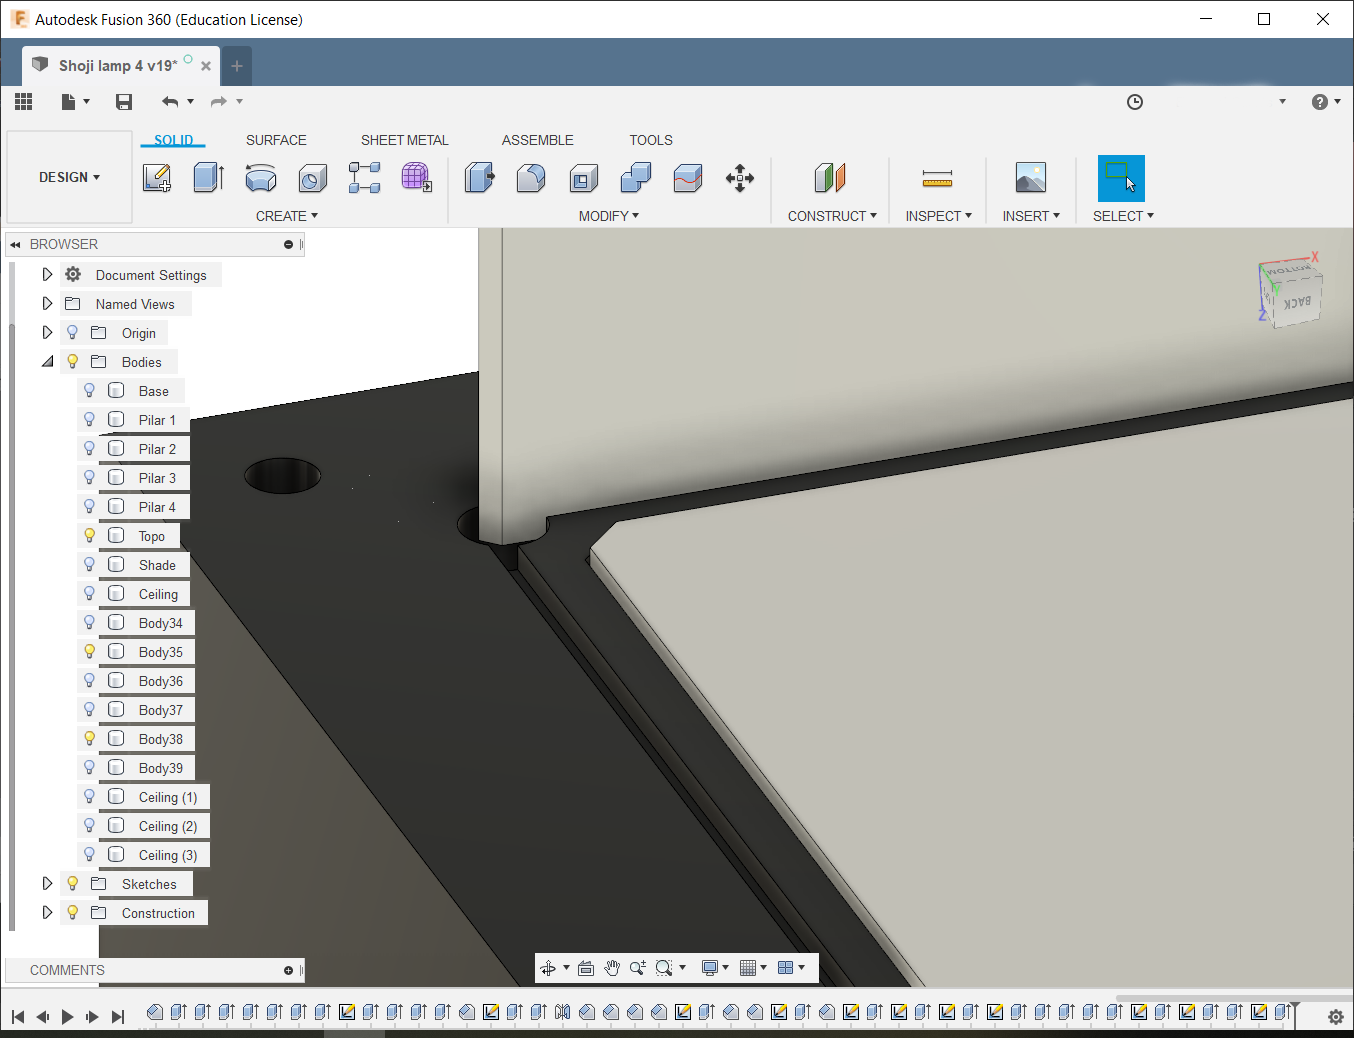Activate the Move/Copy tool

pos(740,178)
